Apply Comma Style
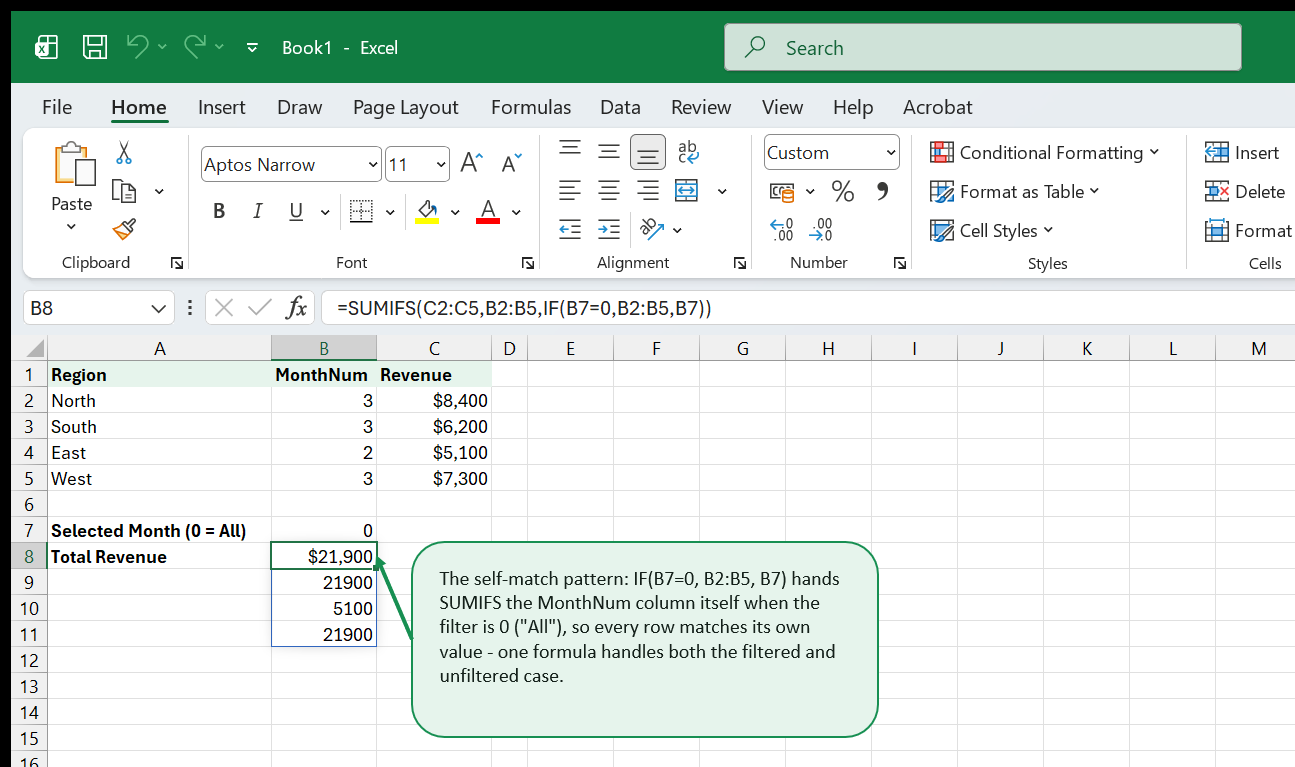The height and width of the screenshot is (767, 1295). [x=882, y=190]
